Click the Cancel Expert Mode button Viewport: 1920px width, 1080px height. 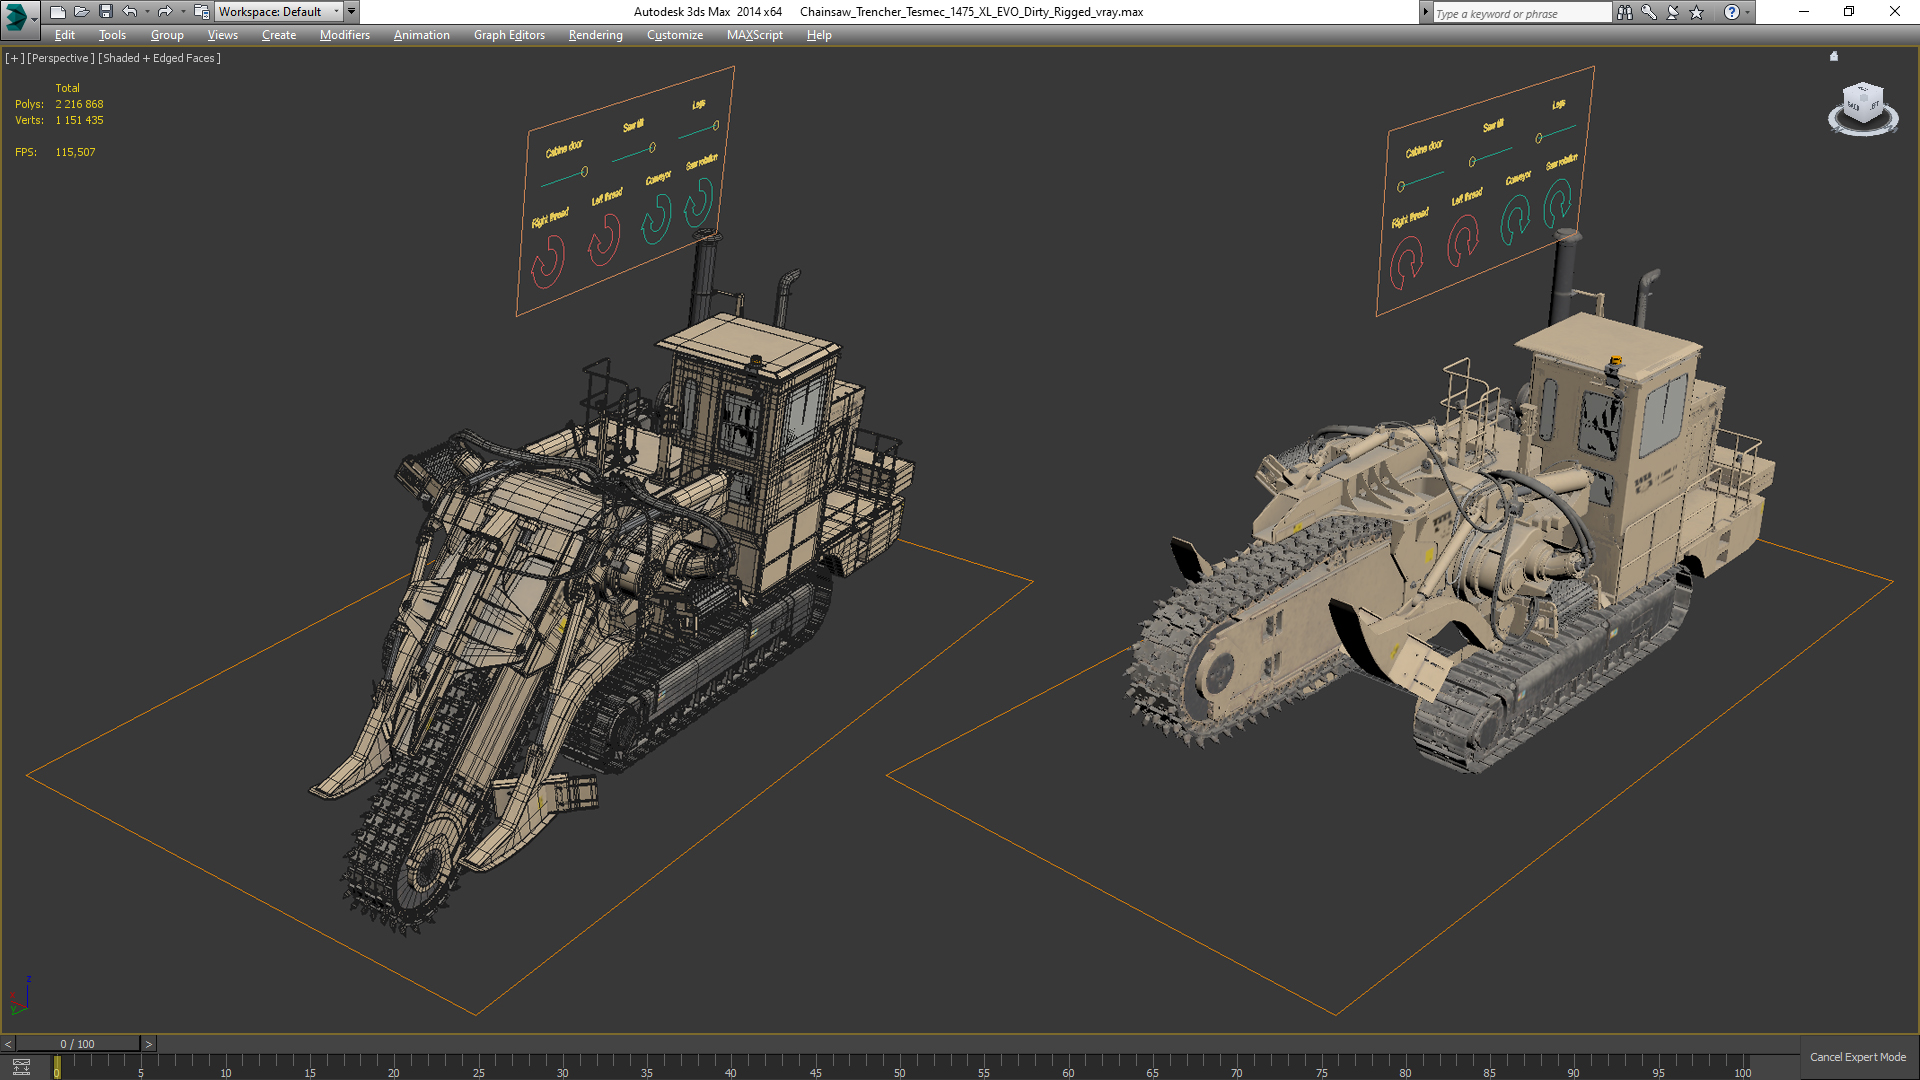(1858, 1057)
